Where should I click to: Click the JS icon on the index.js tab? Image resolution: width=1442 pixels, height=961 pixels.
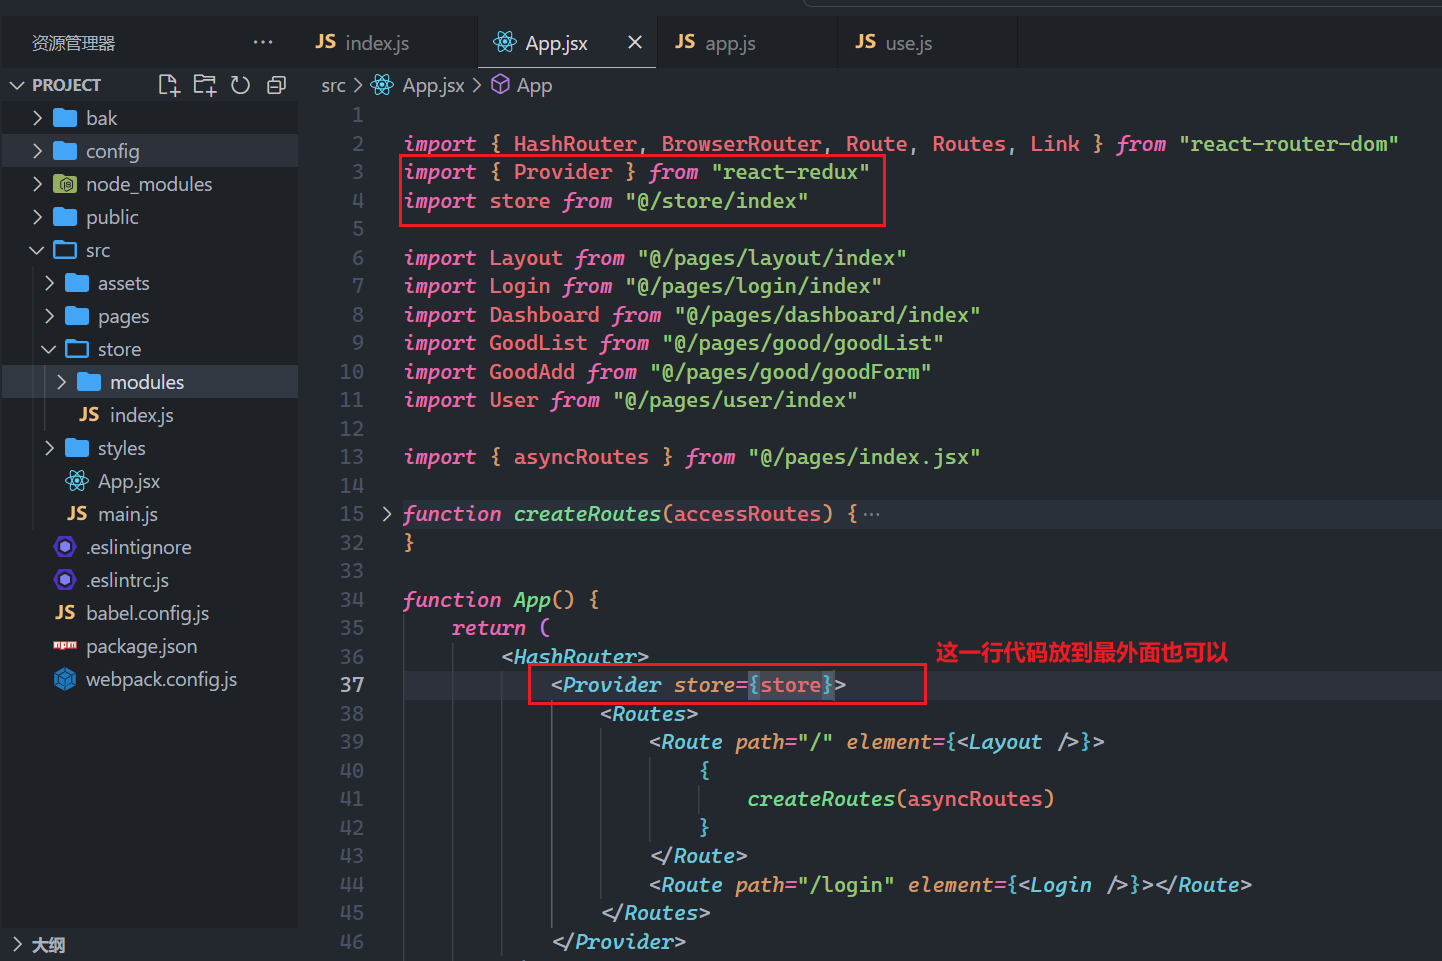tap(325, 42)
